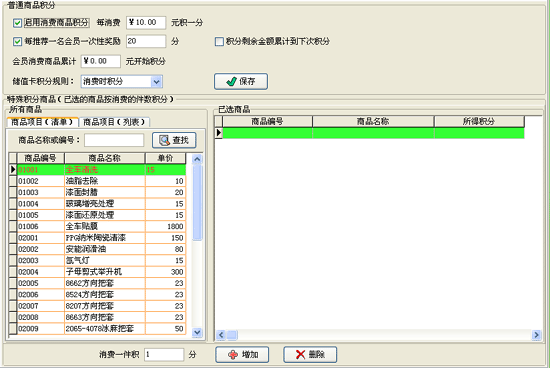Click the 商品编号 header in 已选商品 grid
Viewport: 550px width, 368px height.
click(x=267, y=121)
